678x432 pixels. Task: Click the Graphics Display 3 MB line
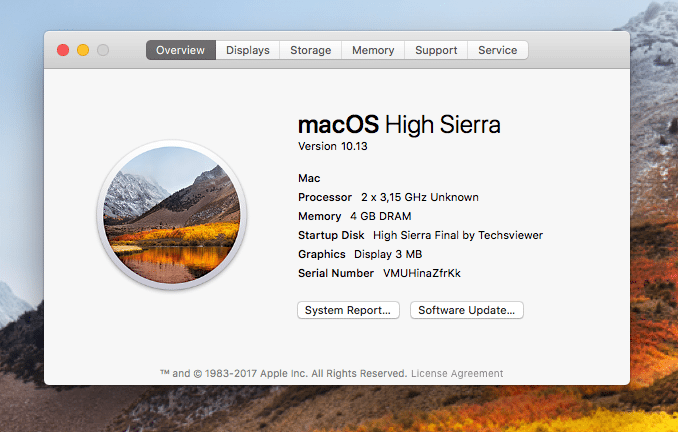pos(360,254)
